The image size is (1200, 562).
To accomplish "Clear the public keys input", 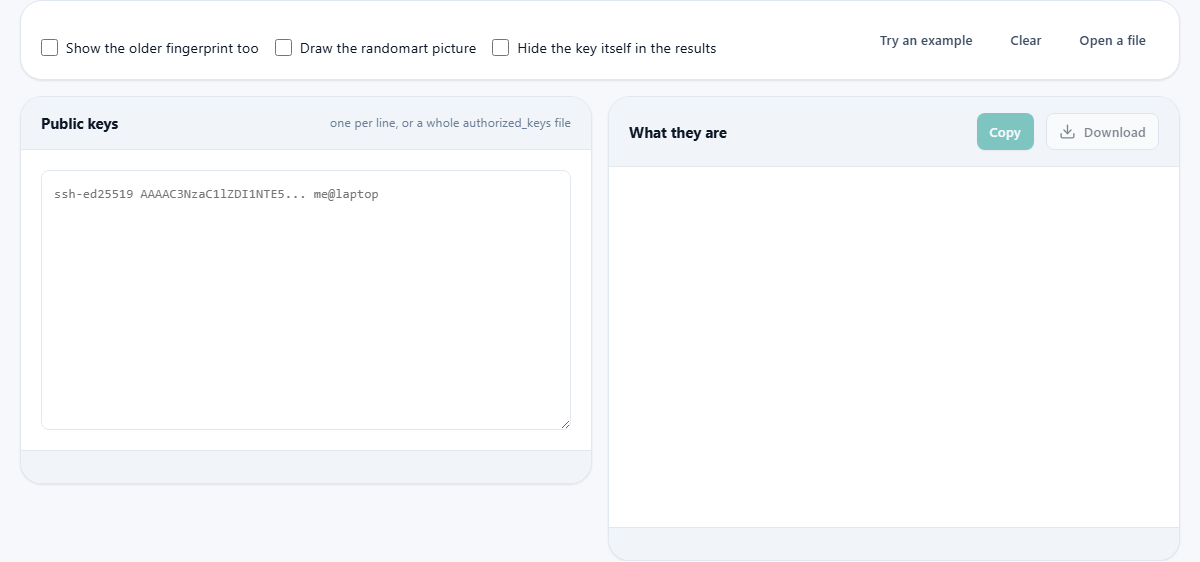I will (1026, 41).
